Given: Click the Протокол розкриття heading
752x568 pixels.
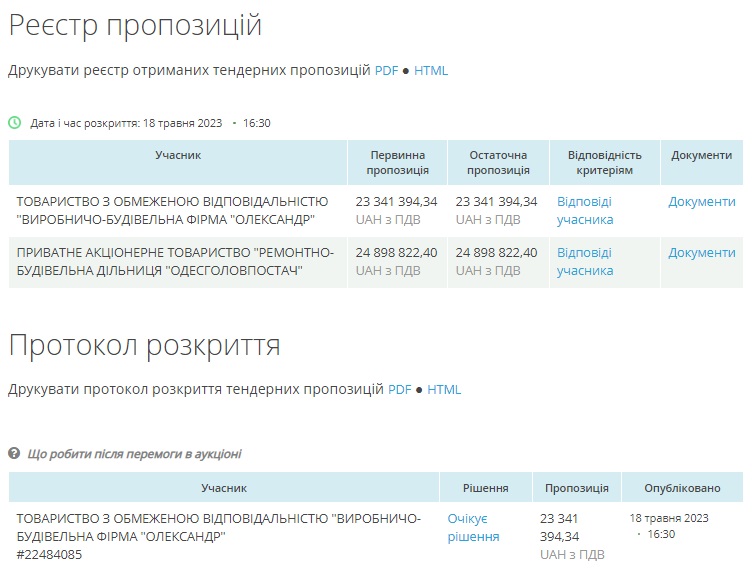Looking at the screenshot, I should (x=144, y=345).
